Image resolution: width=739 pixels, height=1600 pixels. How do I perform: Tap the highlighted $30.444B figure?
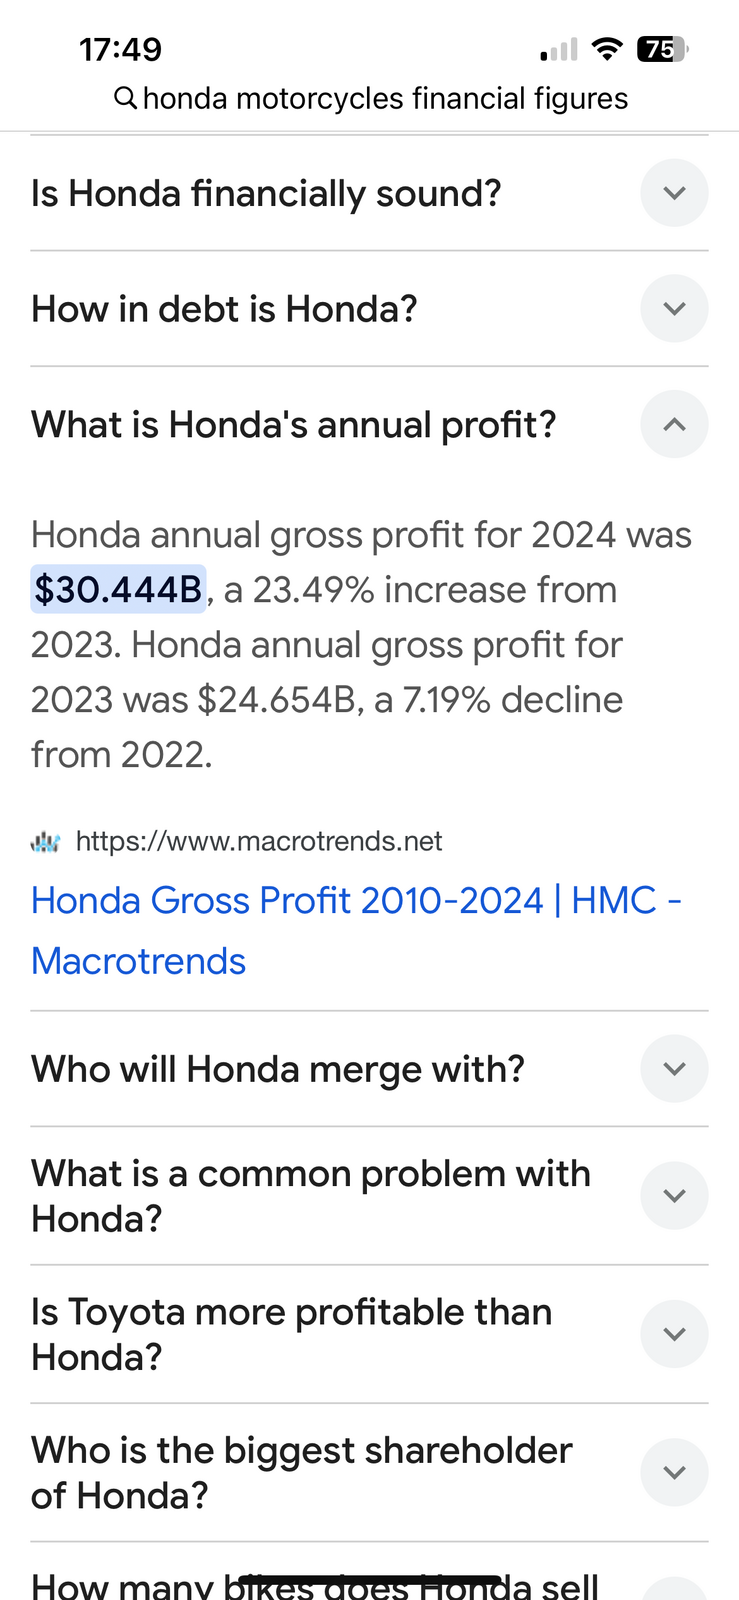coord(119,589)
